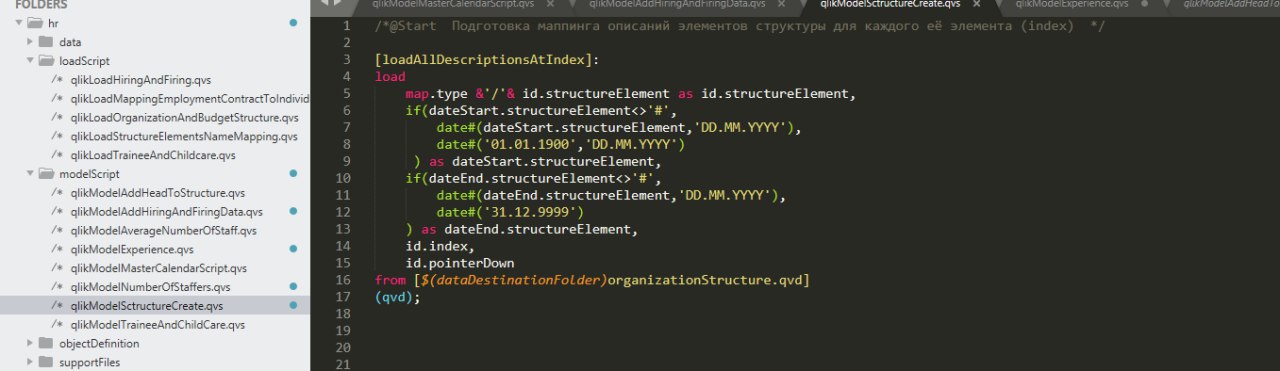Close the unsaved qlikModelExperience.qvs tab dot

click(x=1144, y=4)
